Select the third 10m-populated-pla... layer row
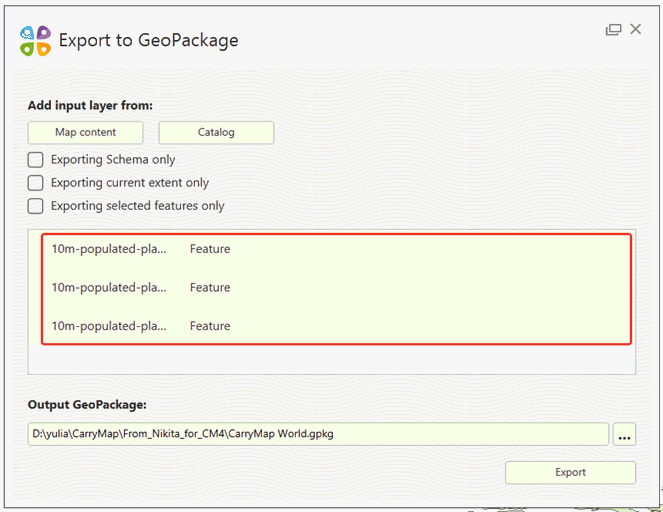This screenshot has width=663, height=512. (336, 326)
